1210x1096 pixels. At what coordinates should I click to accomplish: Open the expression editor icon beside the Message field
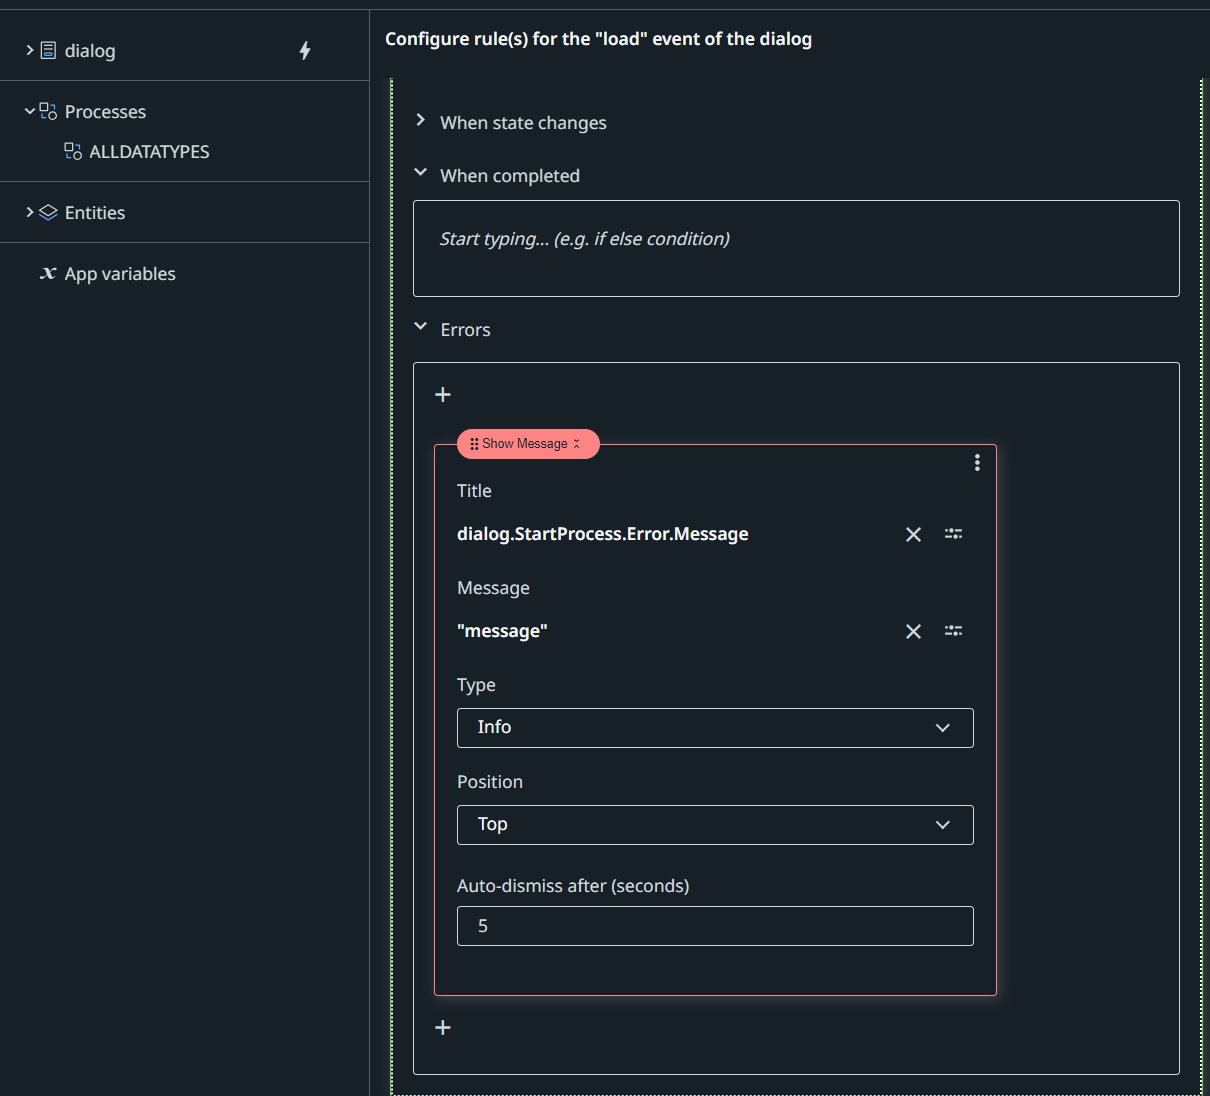[x=953, y=631]
